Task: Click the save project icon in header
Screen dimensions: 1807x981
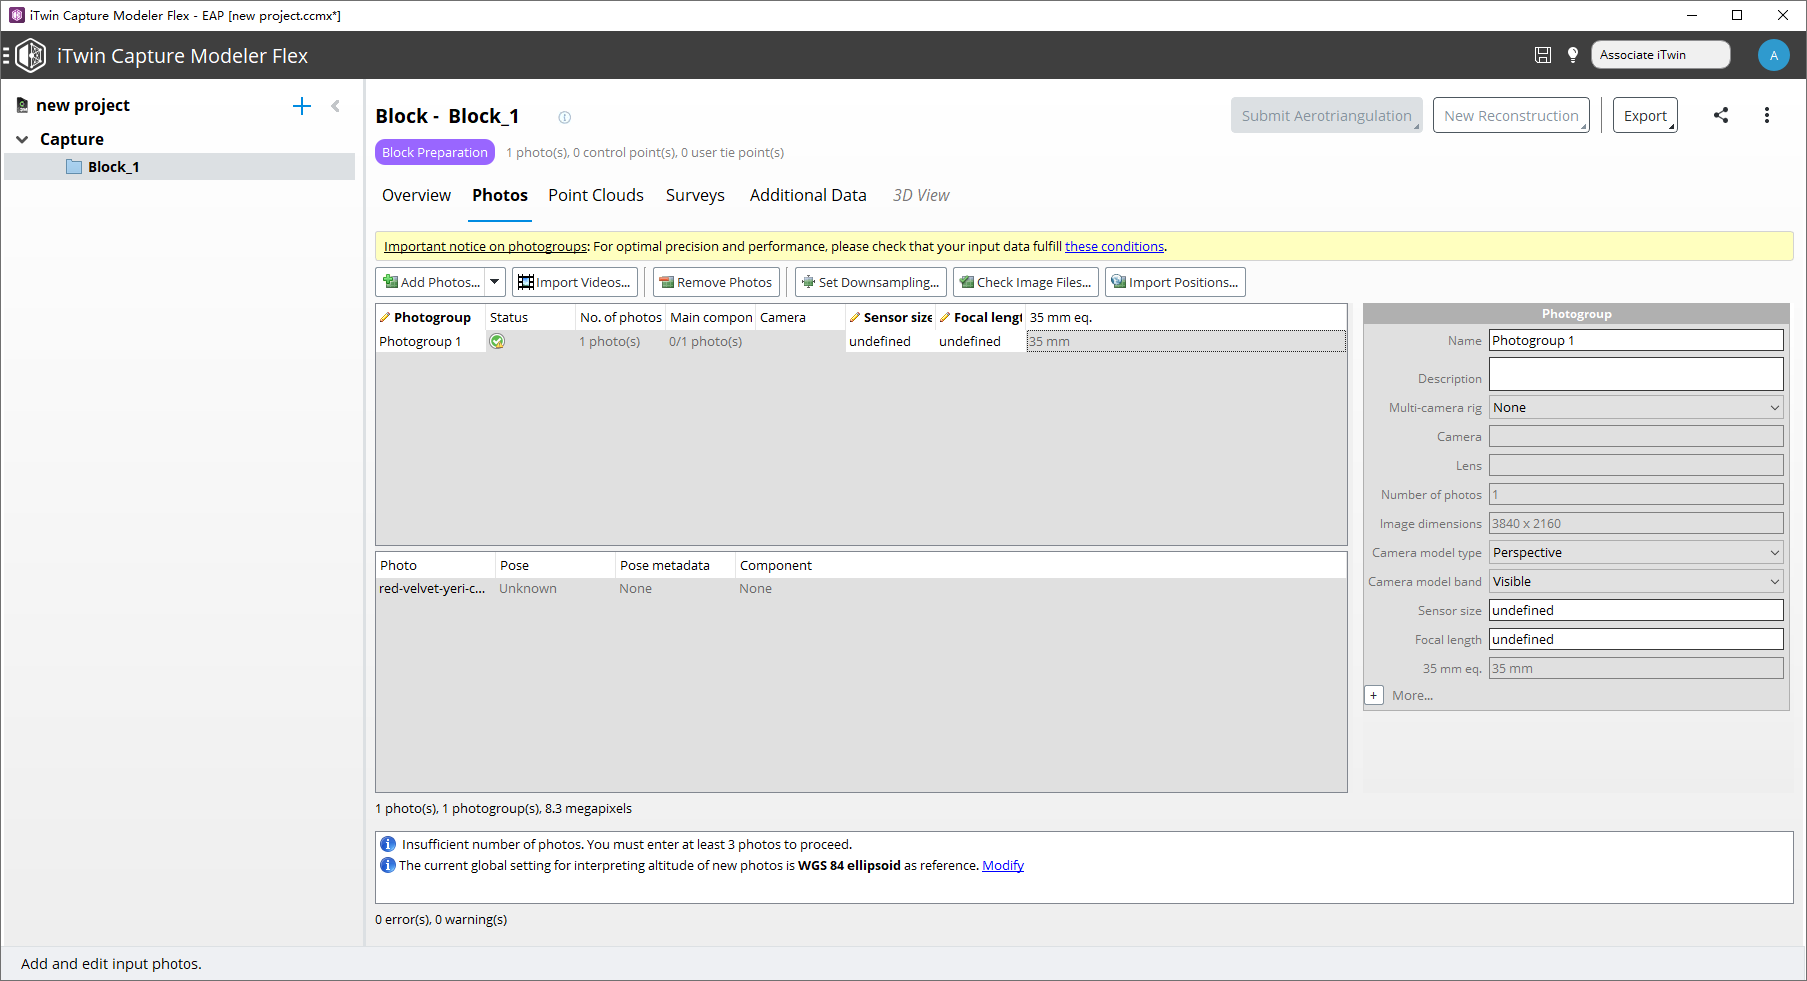Action: (x=1543, y=55)
